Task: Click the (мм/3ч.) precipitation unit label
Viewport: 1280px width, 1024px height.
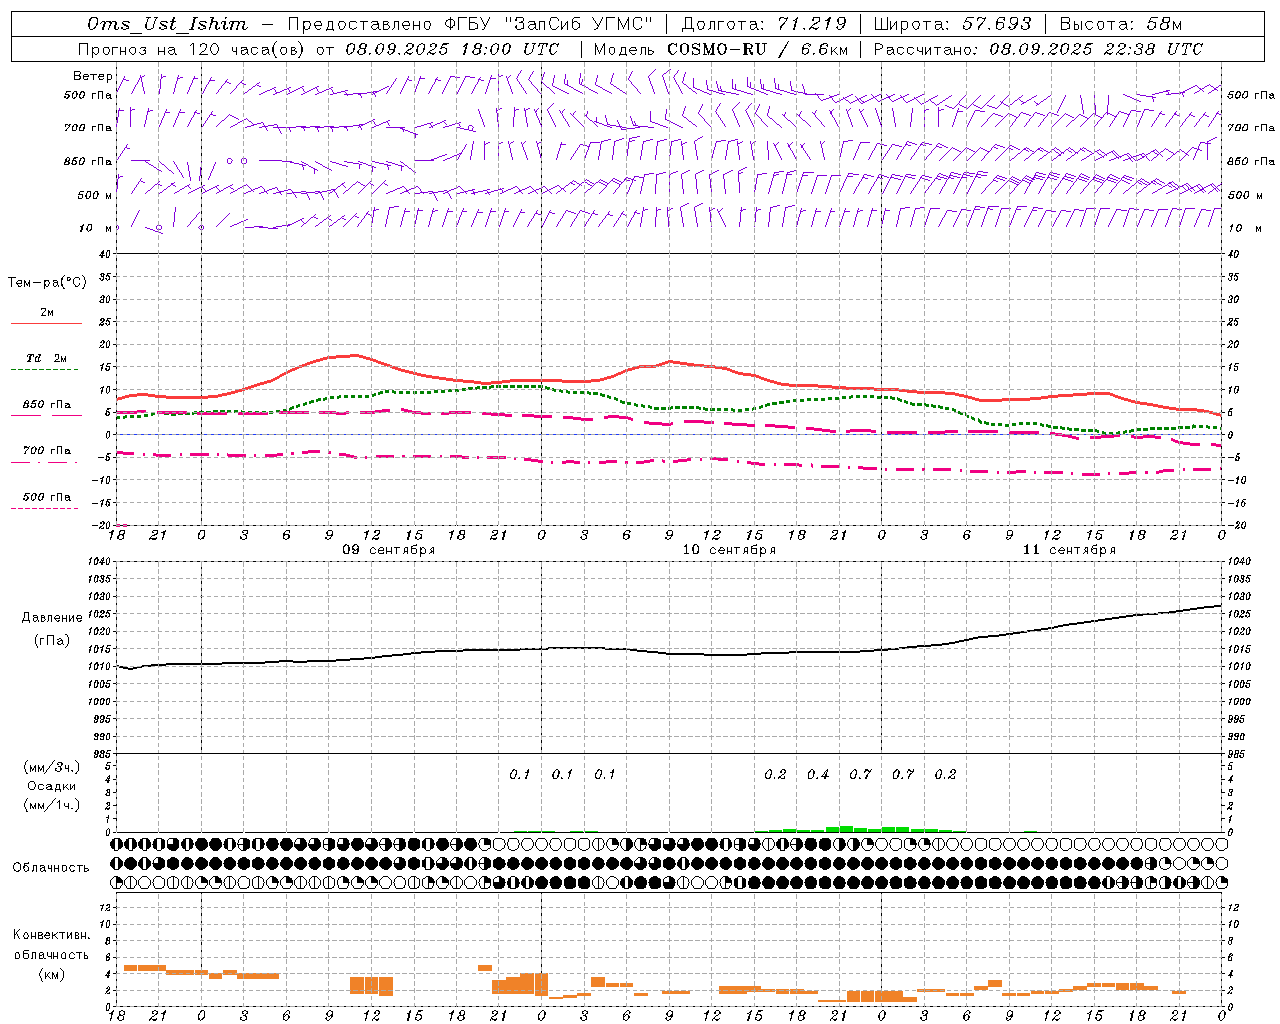Action: [x=52, y=767]
